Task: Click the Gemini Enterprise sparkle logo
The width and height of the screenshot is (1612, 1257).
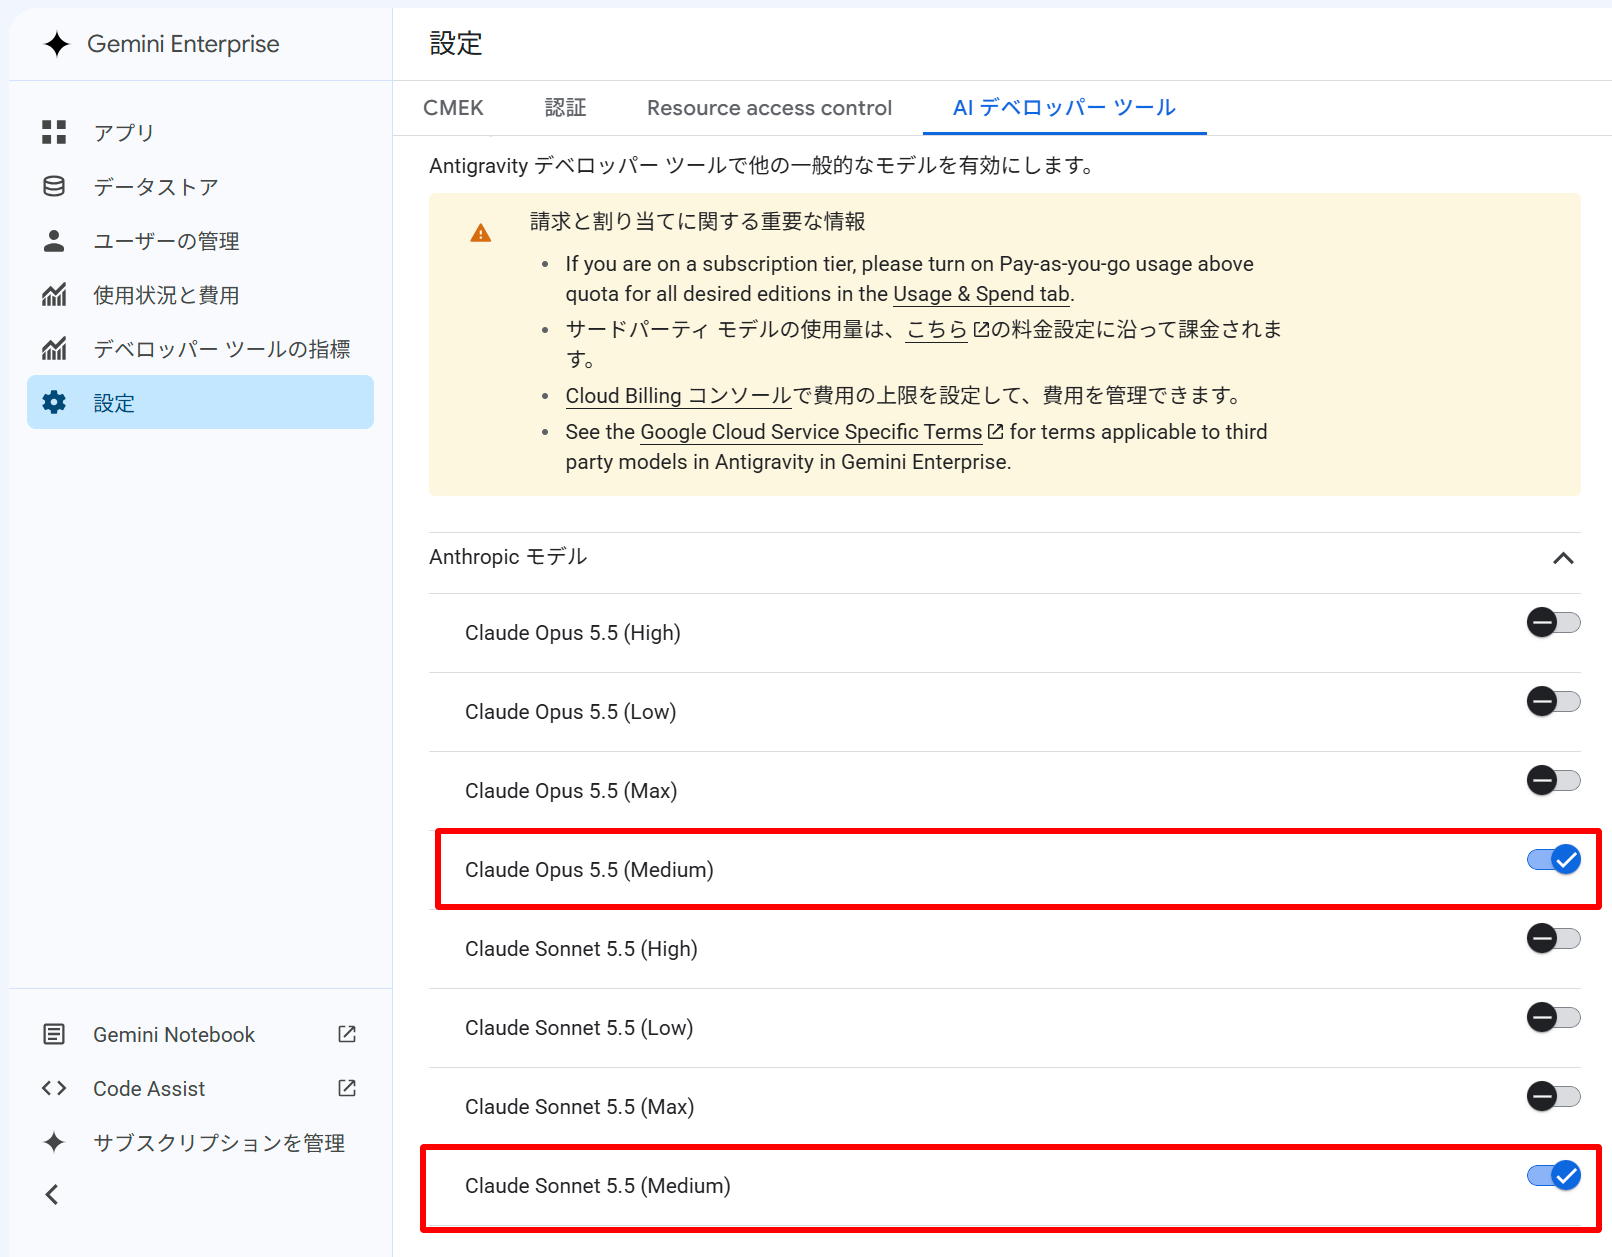Action: click(x=57, y=44)
